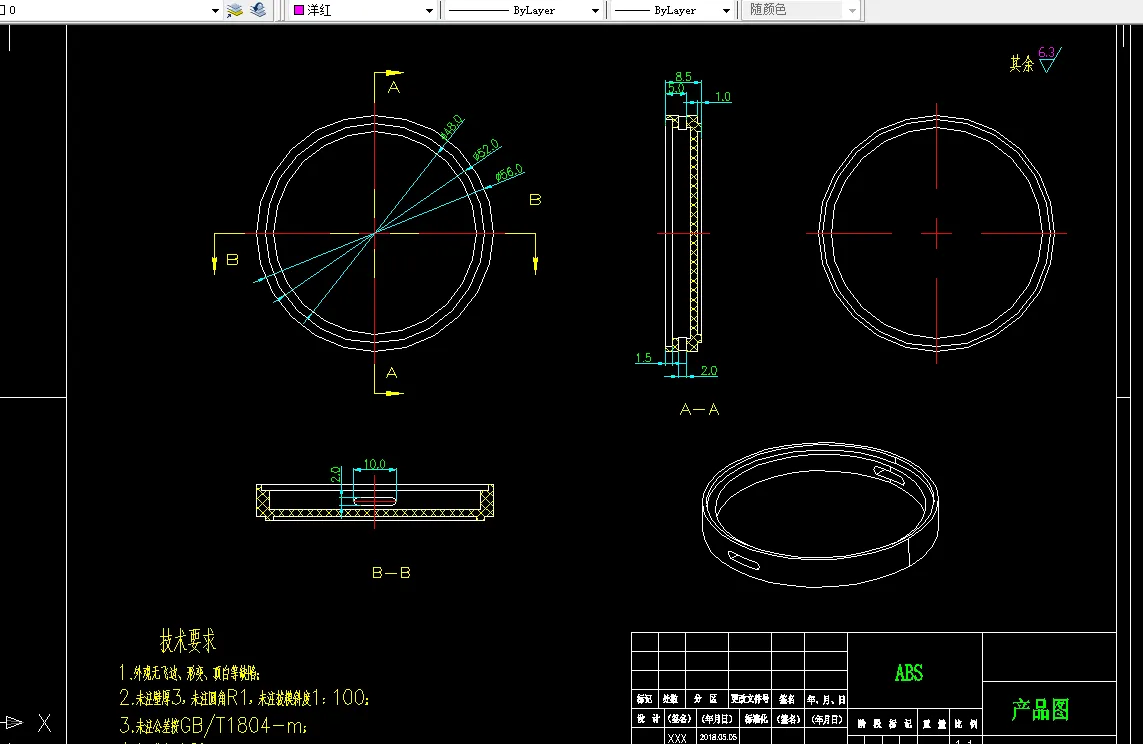Click the UCS X-axis arrow icon

click(14, 722)
